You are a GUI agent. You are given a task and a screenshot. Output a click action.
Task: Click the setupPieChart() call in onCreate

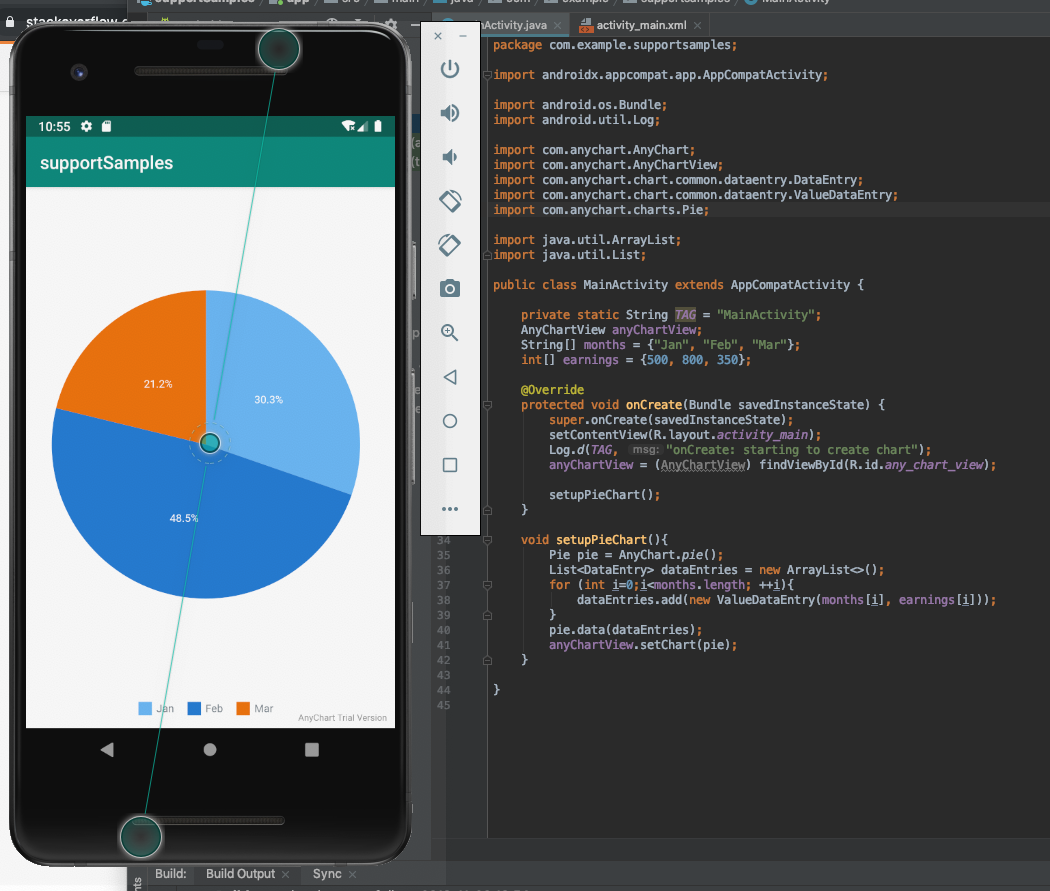[x=604, y=495]
